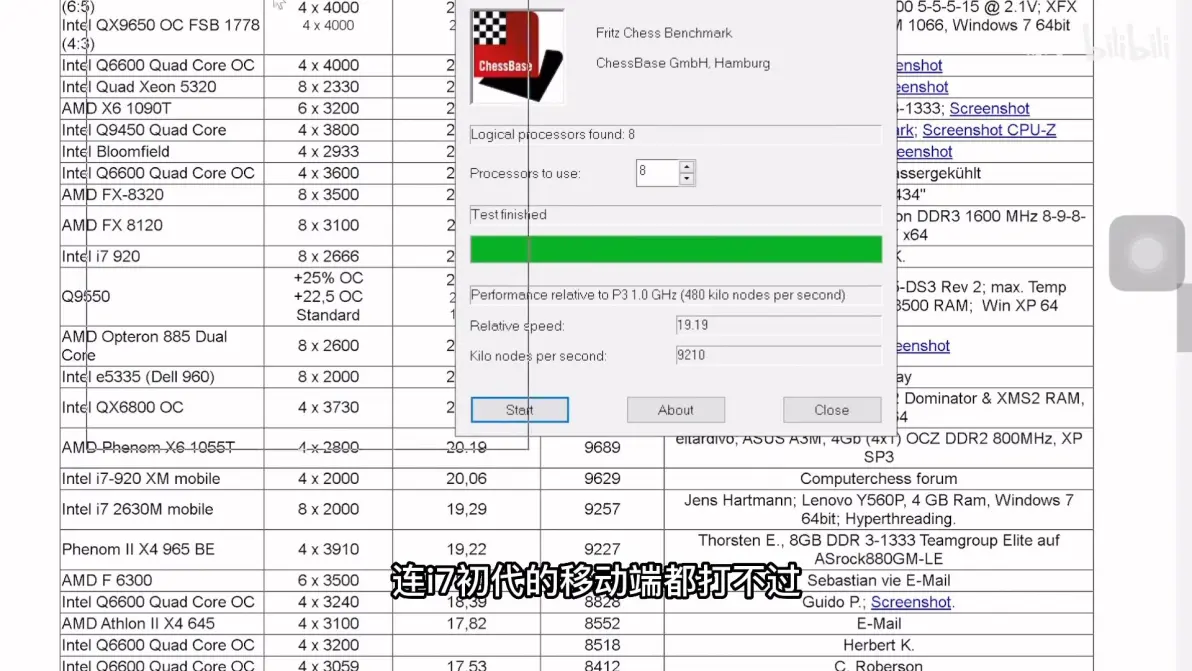Click the Processors to use number field
The height and width of the screenshot is (671, 1192).
coord(658,172)
